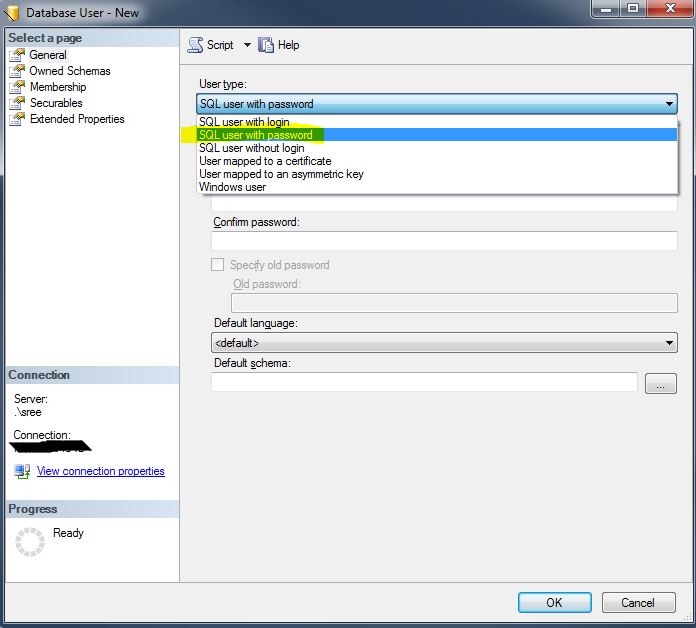This screenshot has width=696, height=628.
Task: Click the connection properties icon
Action: [x=22, y=471]
